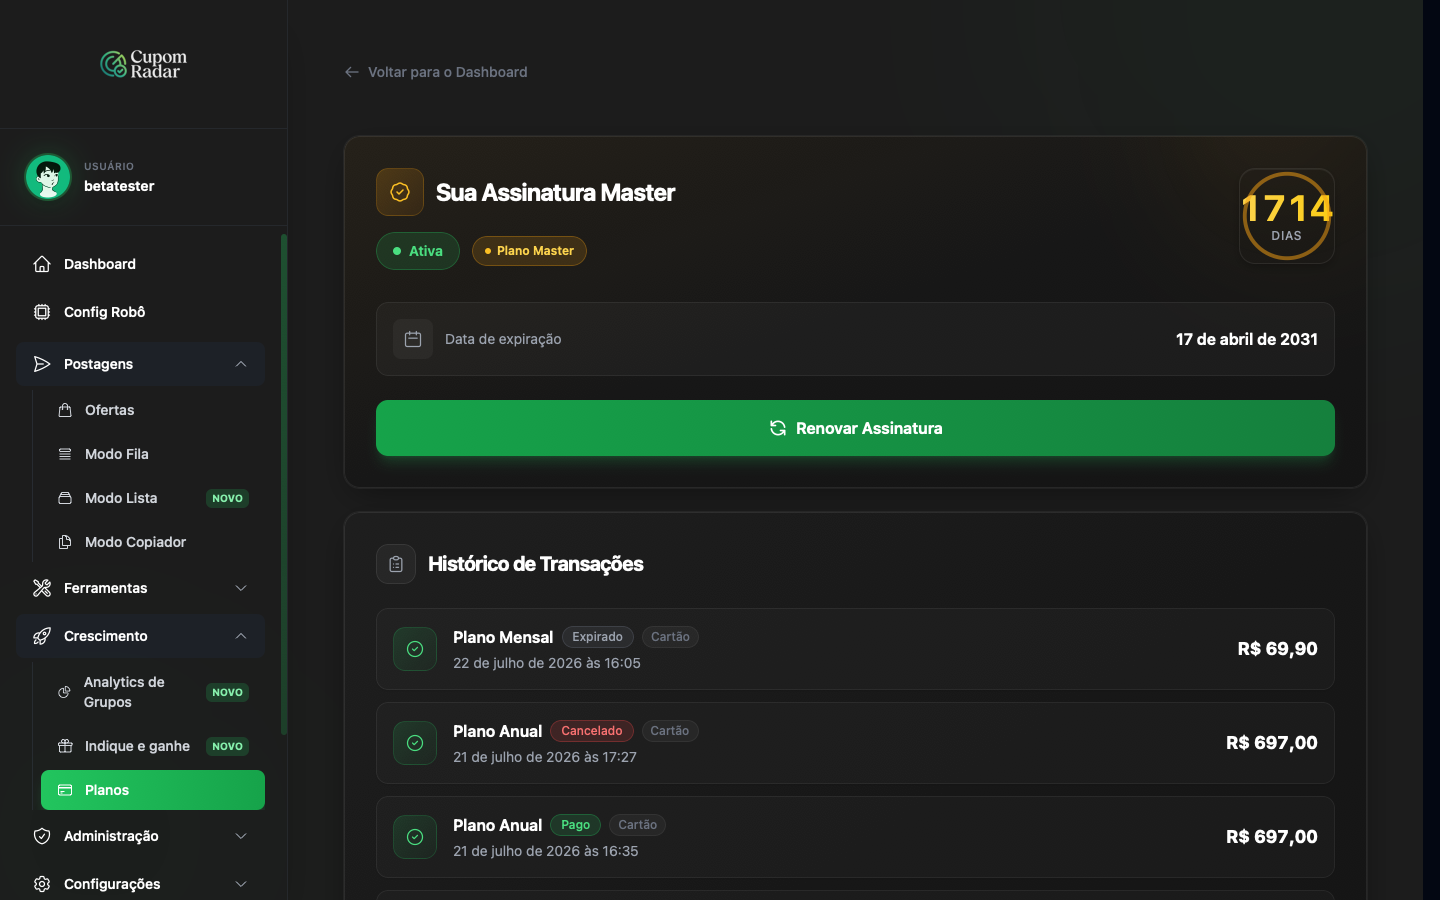Click the Planos card icon
Image resolution: width=1440 pixels, height=900 pixels.
pos(65,790)
